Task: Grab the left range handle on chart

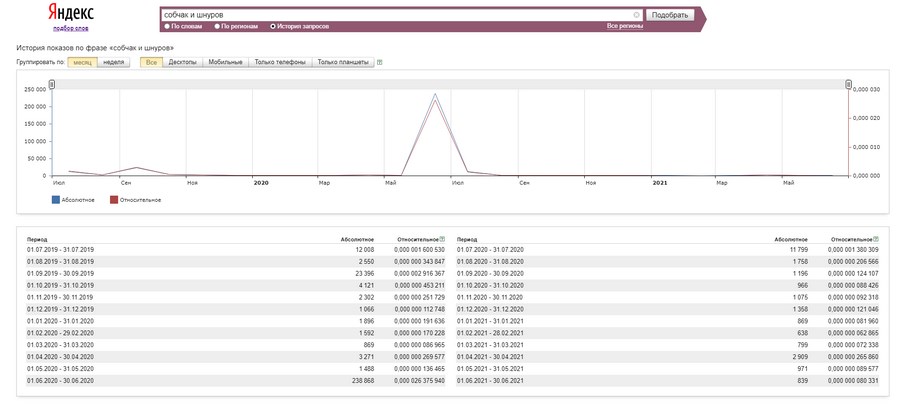Action: pyautogui.click(x=52, y=84)
